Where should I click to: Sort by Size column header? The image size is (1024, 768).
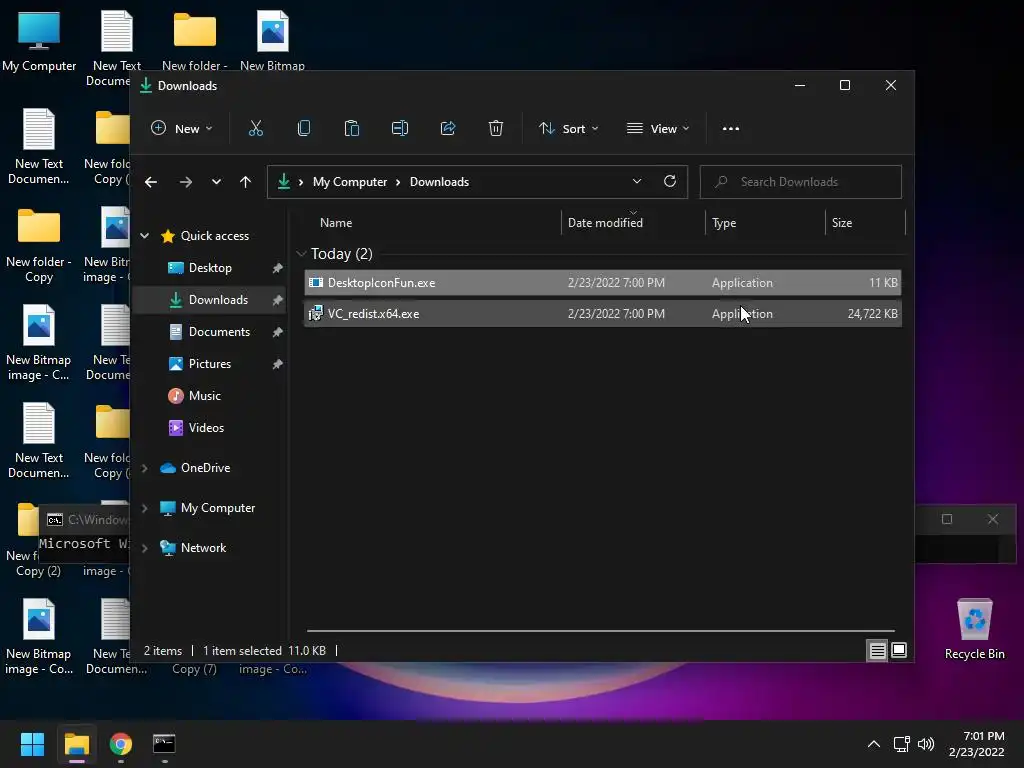(865, 223)
